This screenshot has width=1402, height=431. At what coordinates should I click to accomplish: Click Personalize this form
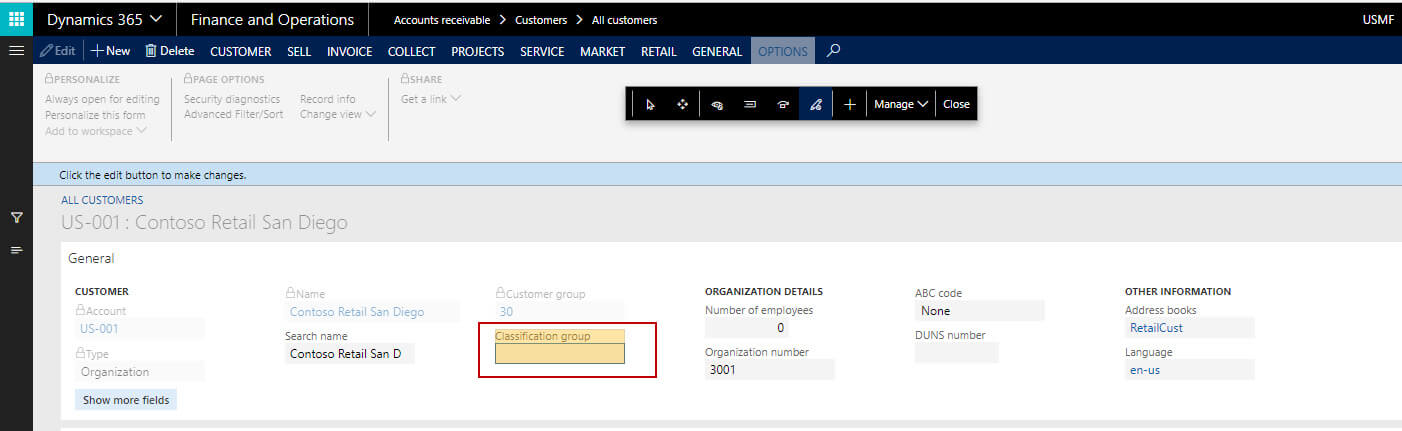95,115
